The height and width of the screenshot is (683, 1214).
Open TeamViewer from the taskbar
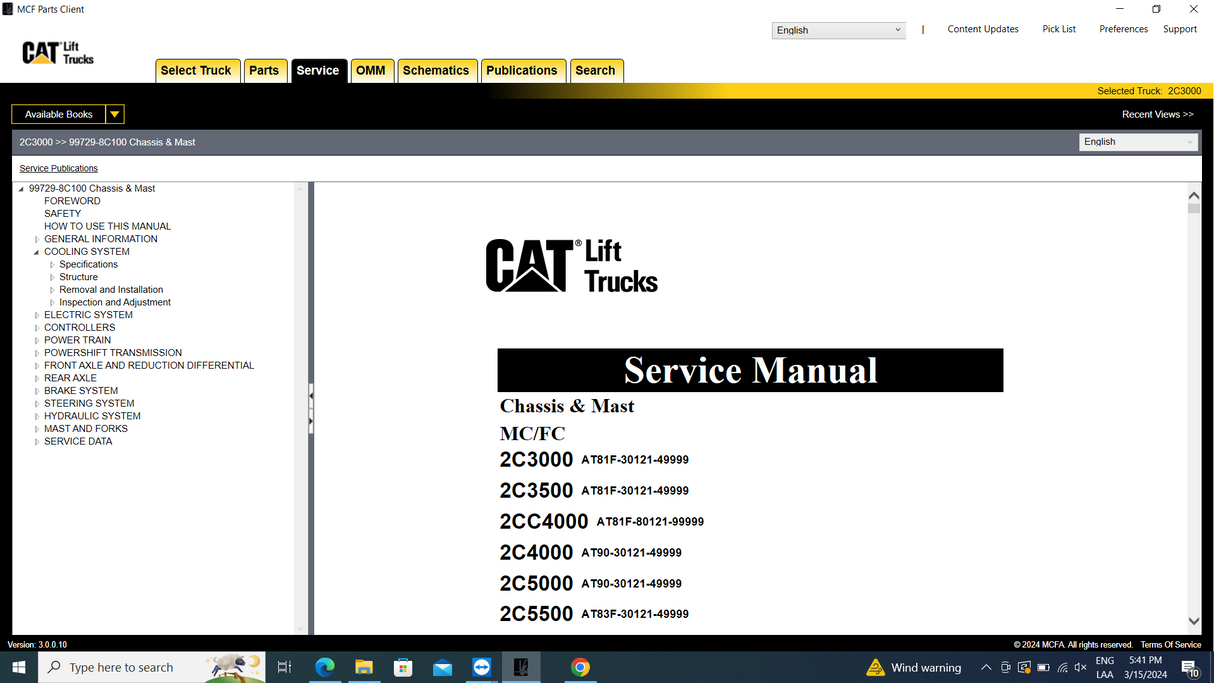(481, 667)
